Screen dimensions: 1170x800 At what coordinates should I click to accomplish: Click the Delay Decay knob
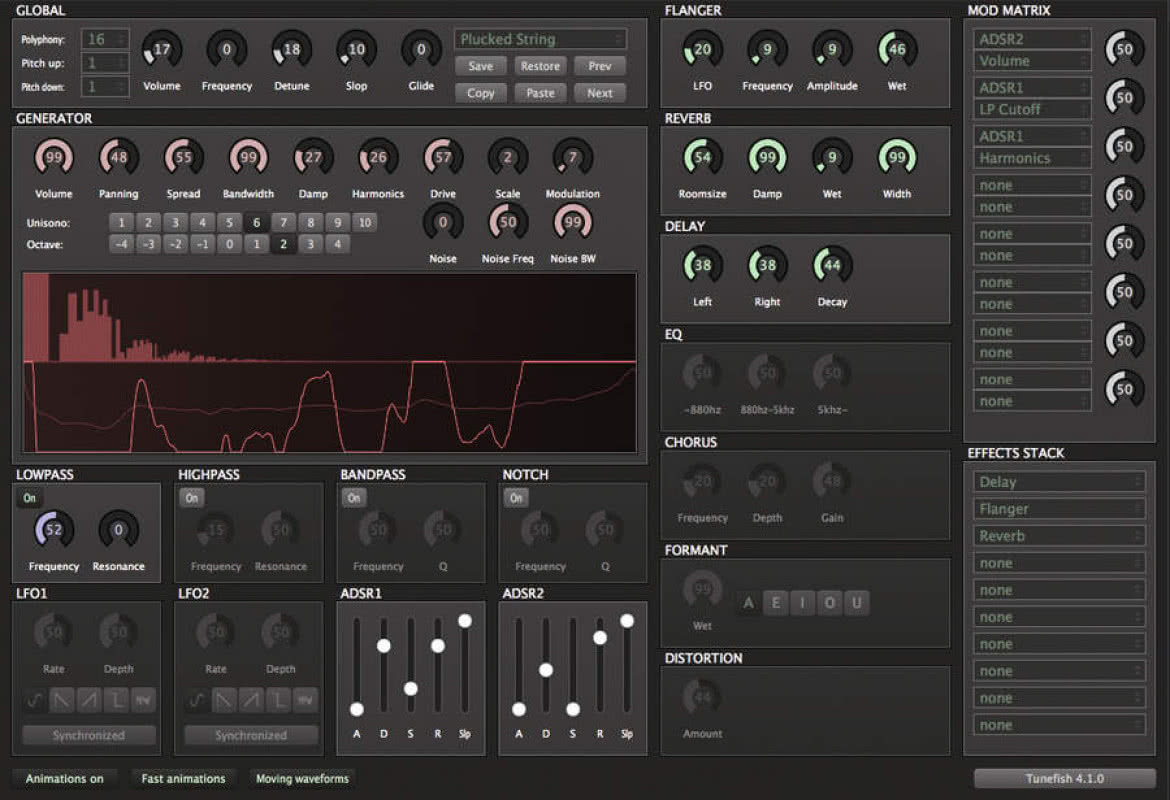point(832,266)
